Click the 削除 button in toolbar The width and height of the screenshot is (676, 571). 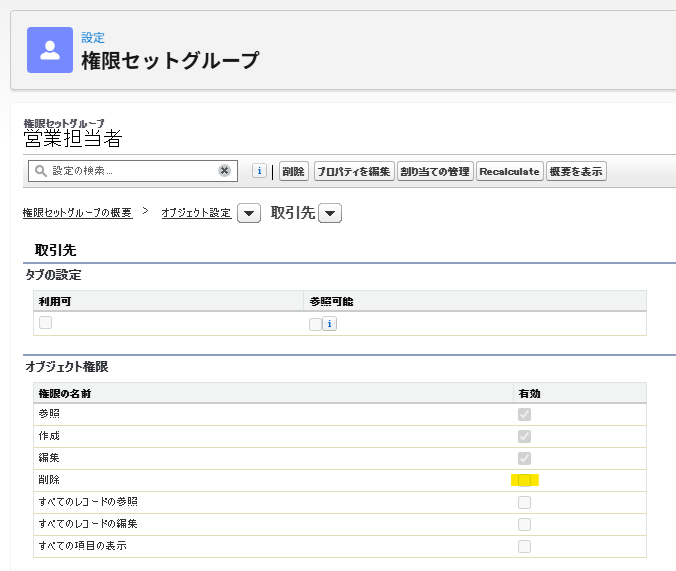(x=294, y=171)
